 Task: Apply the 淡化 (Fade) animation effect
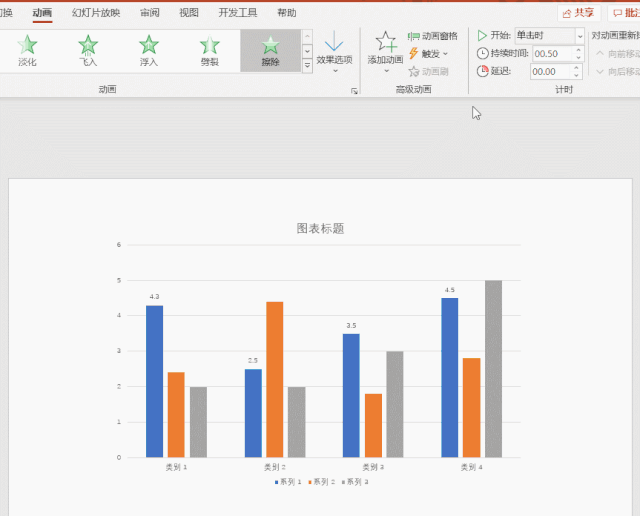coord(27,51)
